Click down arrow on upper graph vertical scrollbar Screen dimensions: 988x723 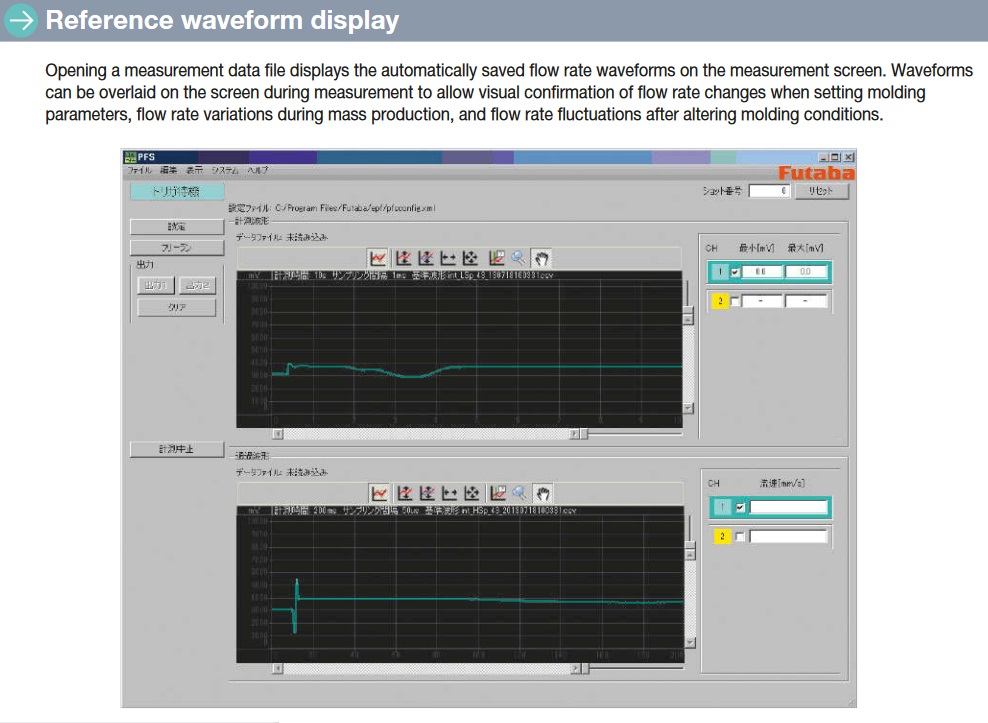[x=687, y=408]
